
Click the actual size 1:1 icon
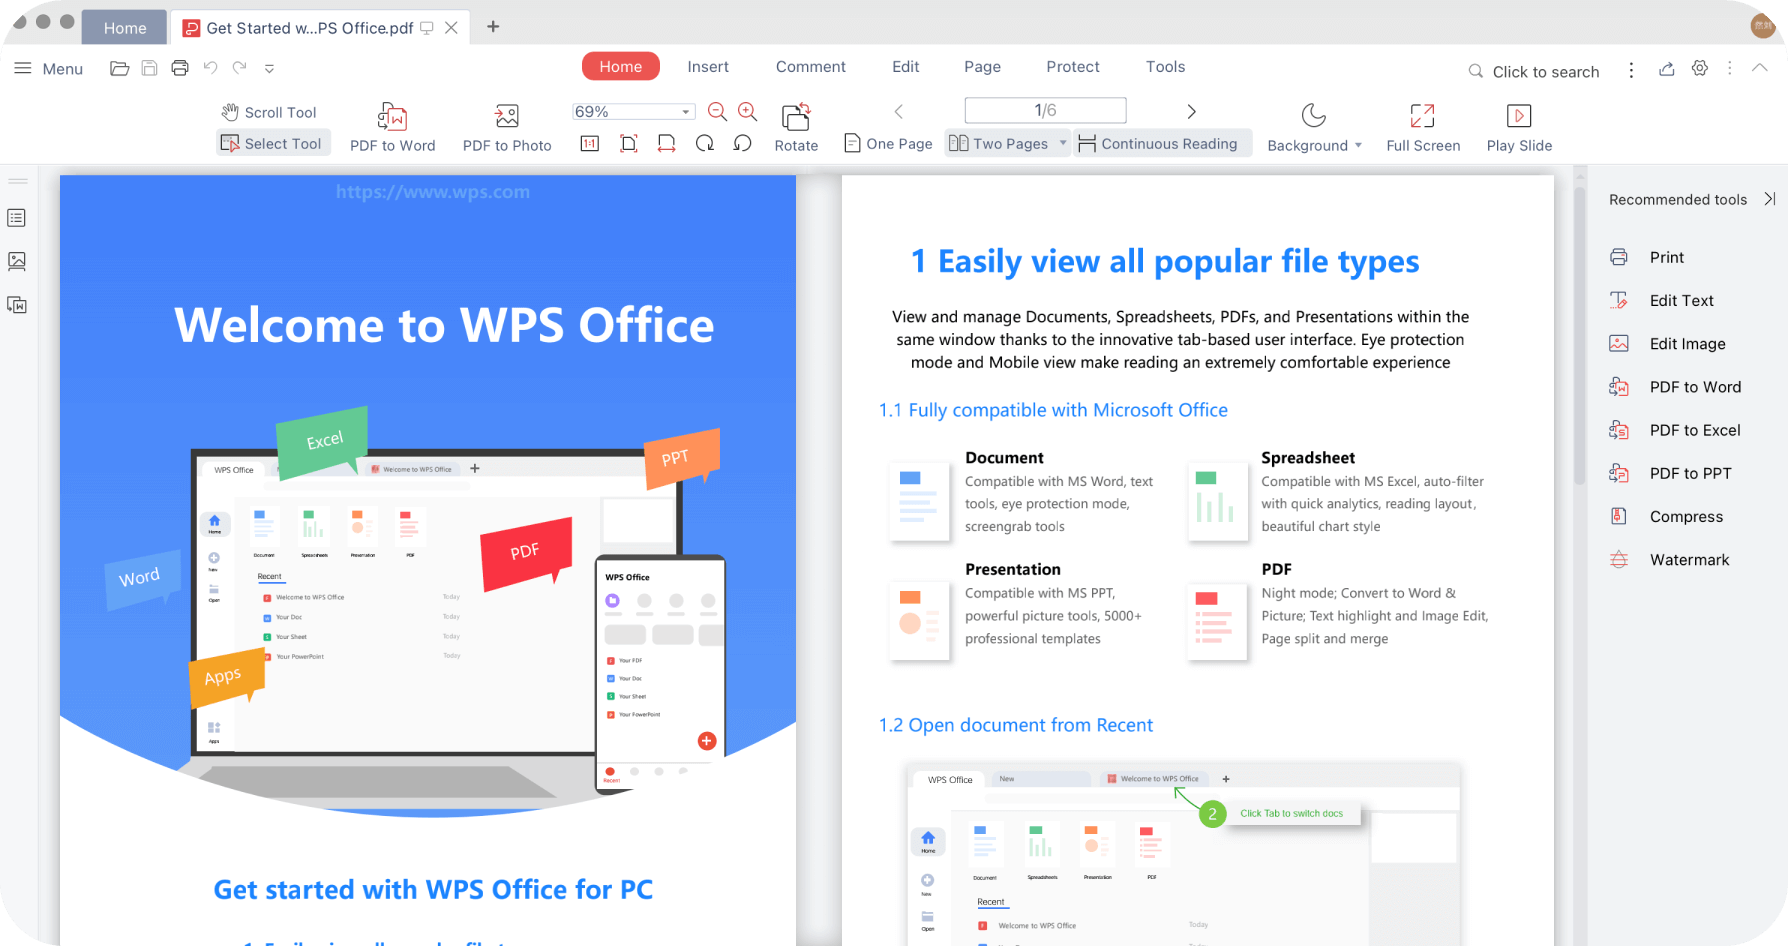click(590, 144)
